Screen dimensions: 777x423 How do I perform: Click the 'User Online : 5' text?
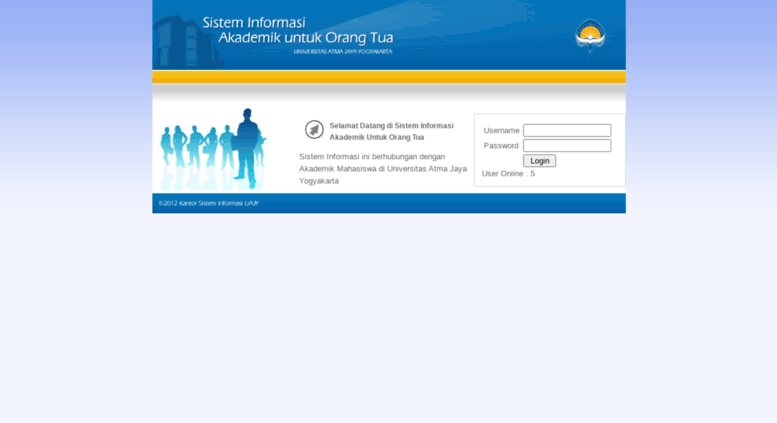click(x=508, y=174)
